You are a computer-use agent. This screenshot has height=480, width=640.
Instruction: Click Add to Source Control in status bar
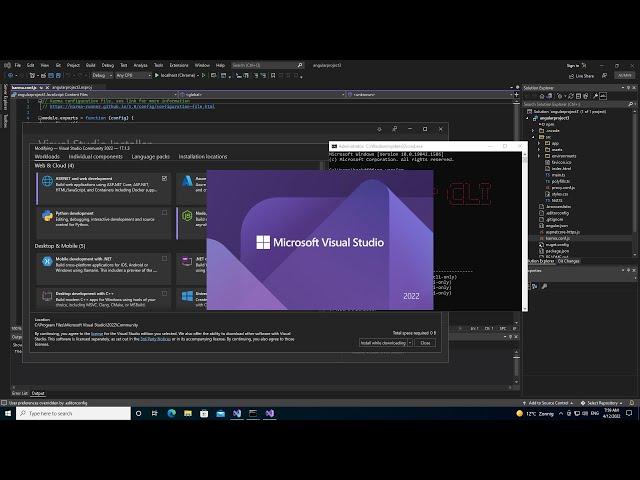[548, 403]
